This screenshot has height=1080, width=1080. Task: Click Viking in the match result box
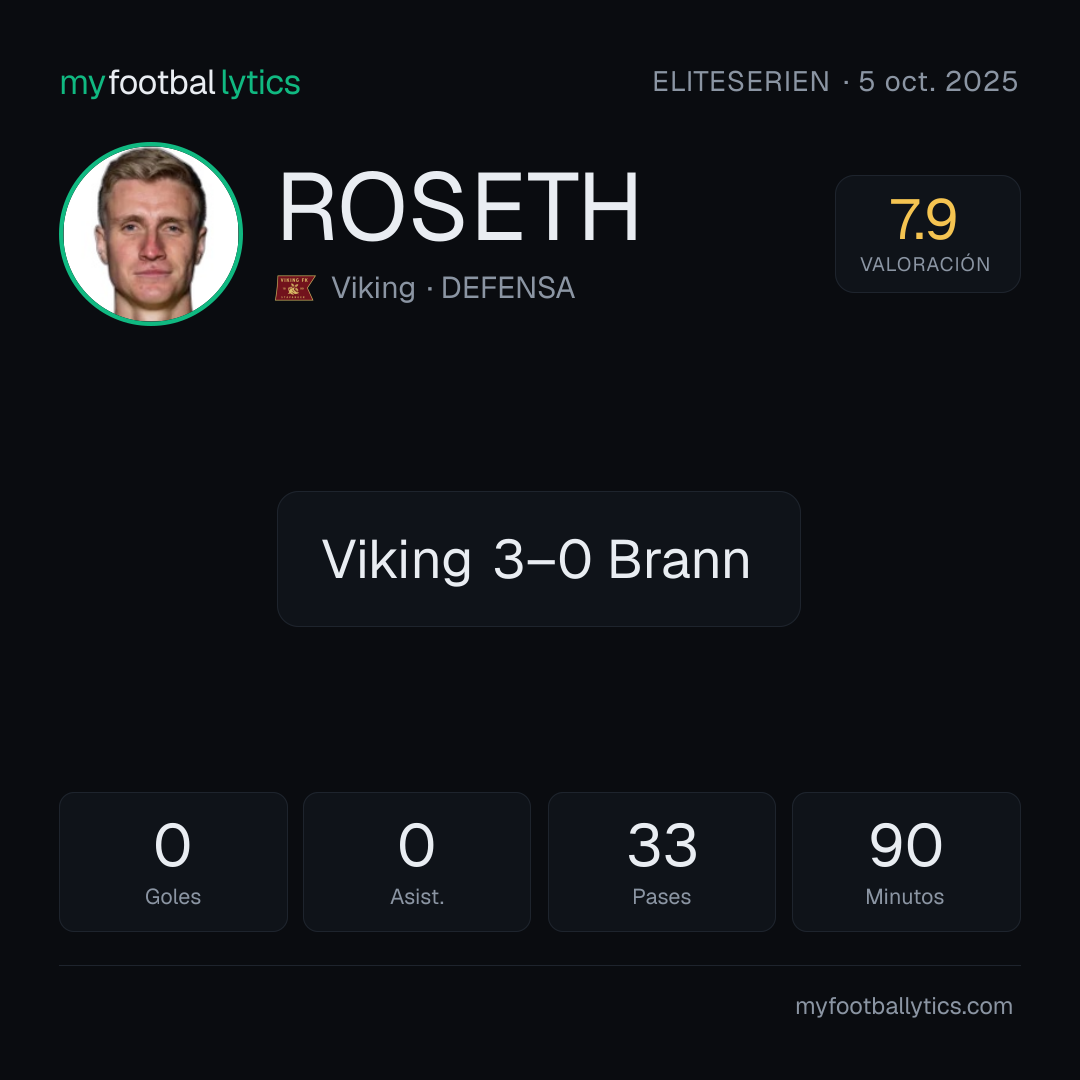click(396, 559)
